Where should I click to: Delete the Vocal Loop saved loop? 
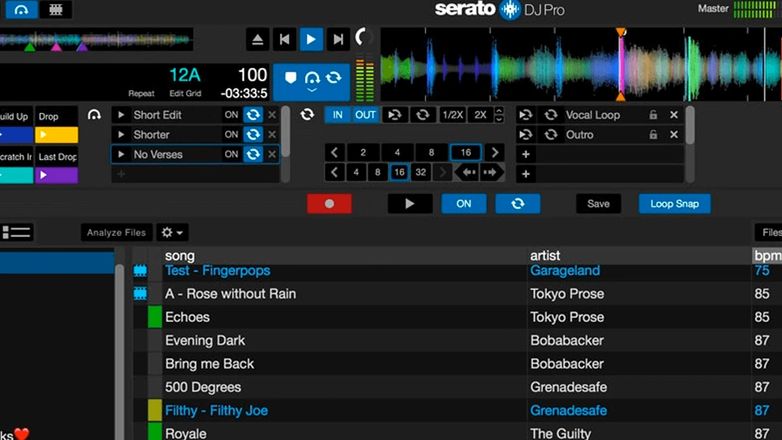pos(673,115)
